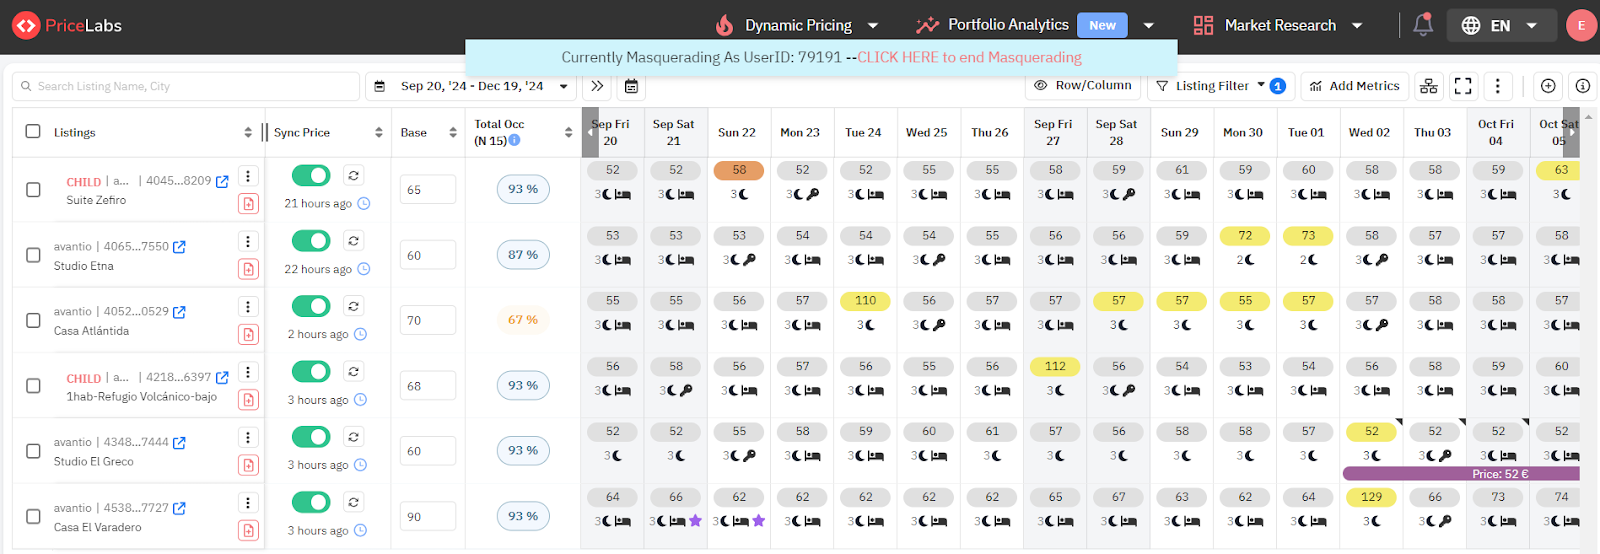Click the purple star in Casa El Varadero Sat 21
Viewport: 1600px width, 554px height.
click(x=696, y=520)
